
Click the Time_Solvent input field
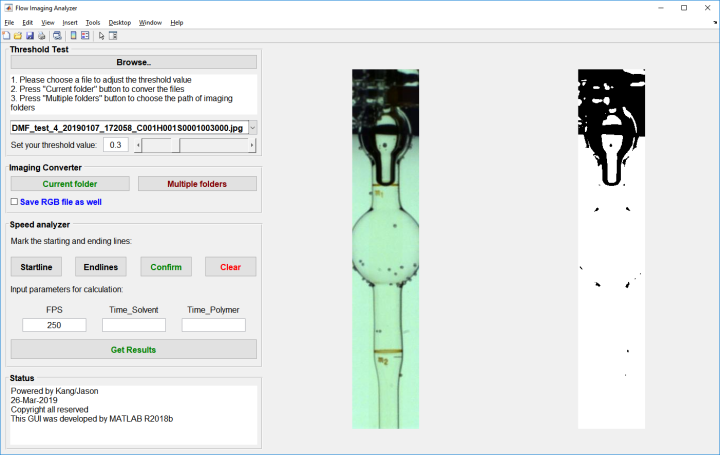click(x=134, y=325)
